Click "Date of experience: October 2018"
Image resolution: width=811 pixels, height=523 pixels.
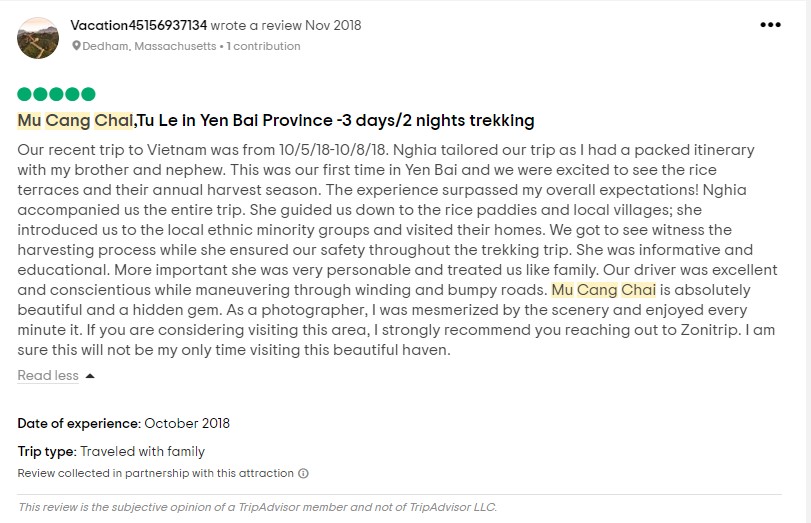click(x=124, y=424)
